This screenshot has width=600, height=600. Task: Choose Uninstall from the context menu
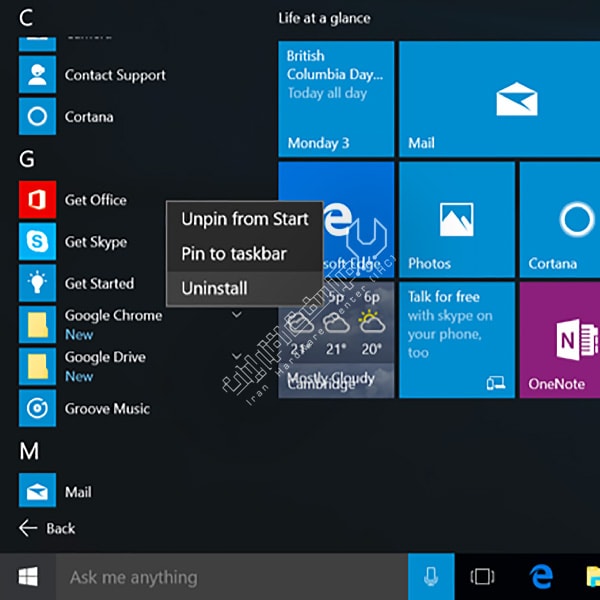click(x=245, y=288)
